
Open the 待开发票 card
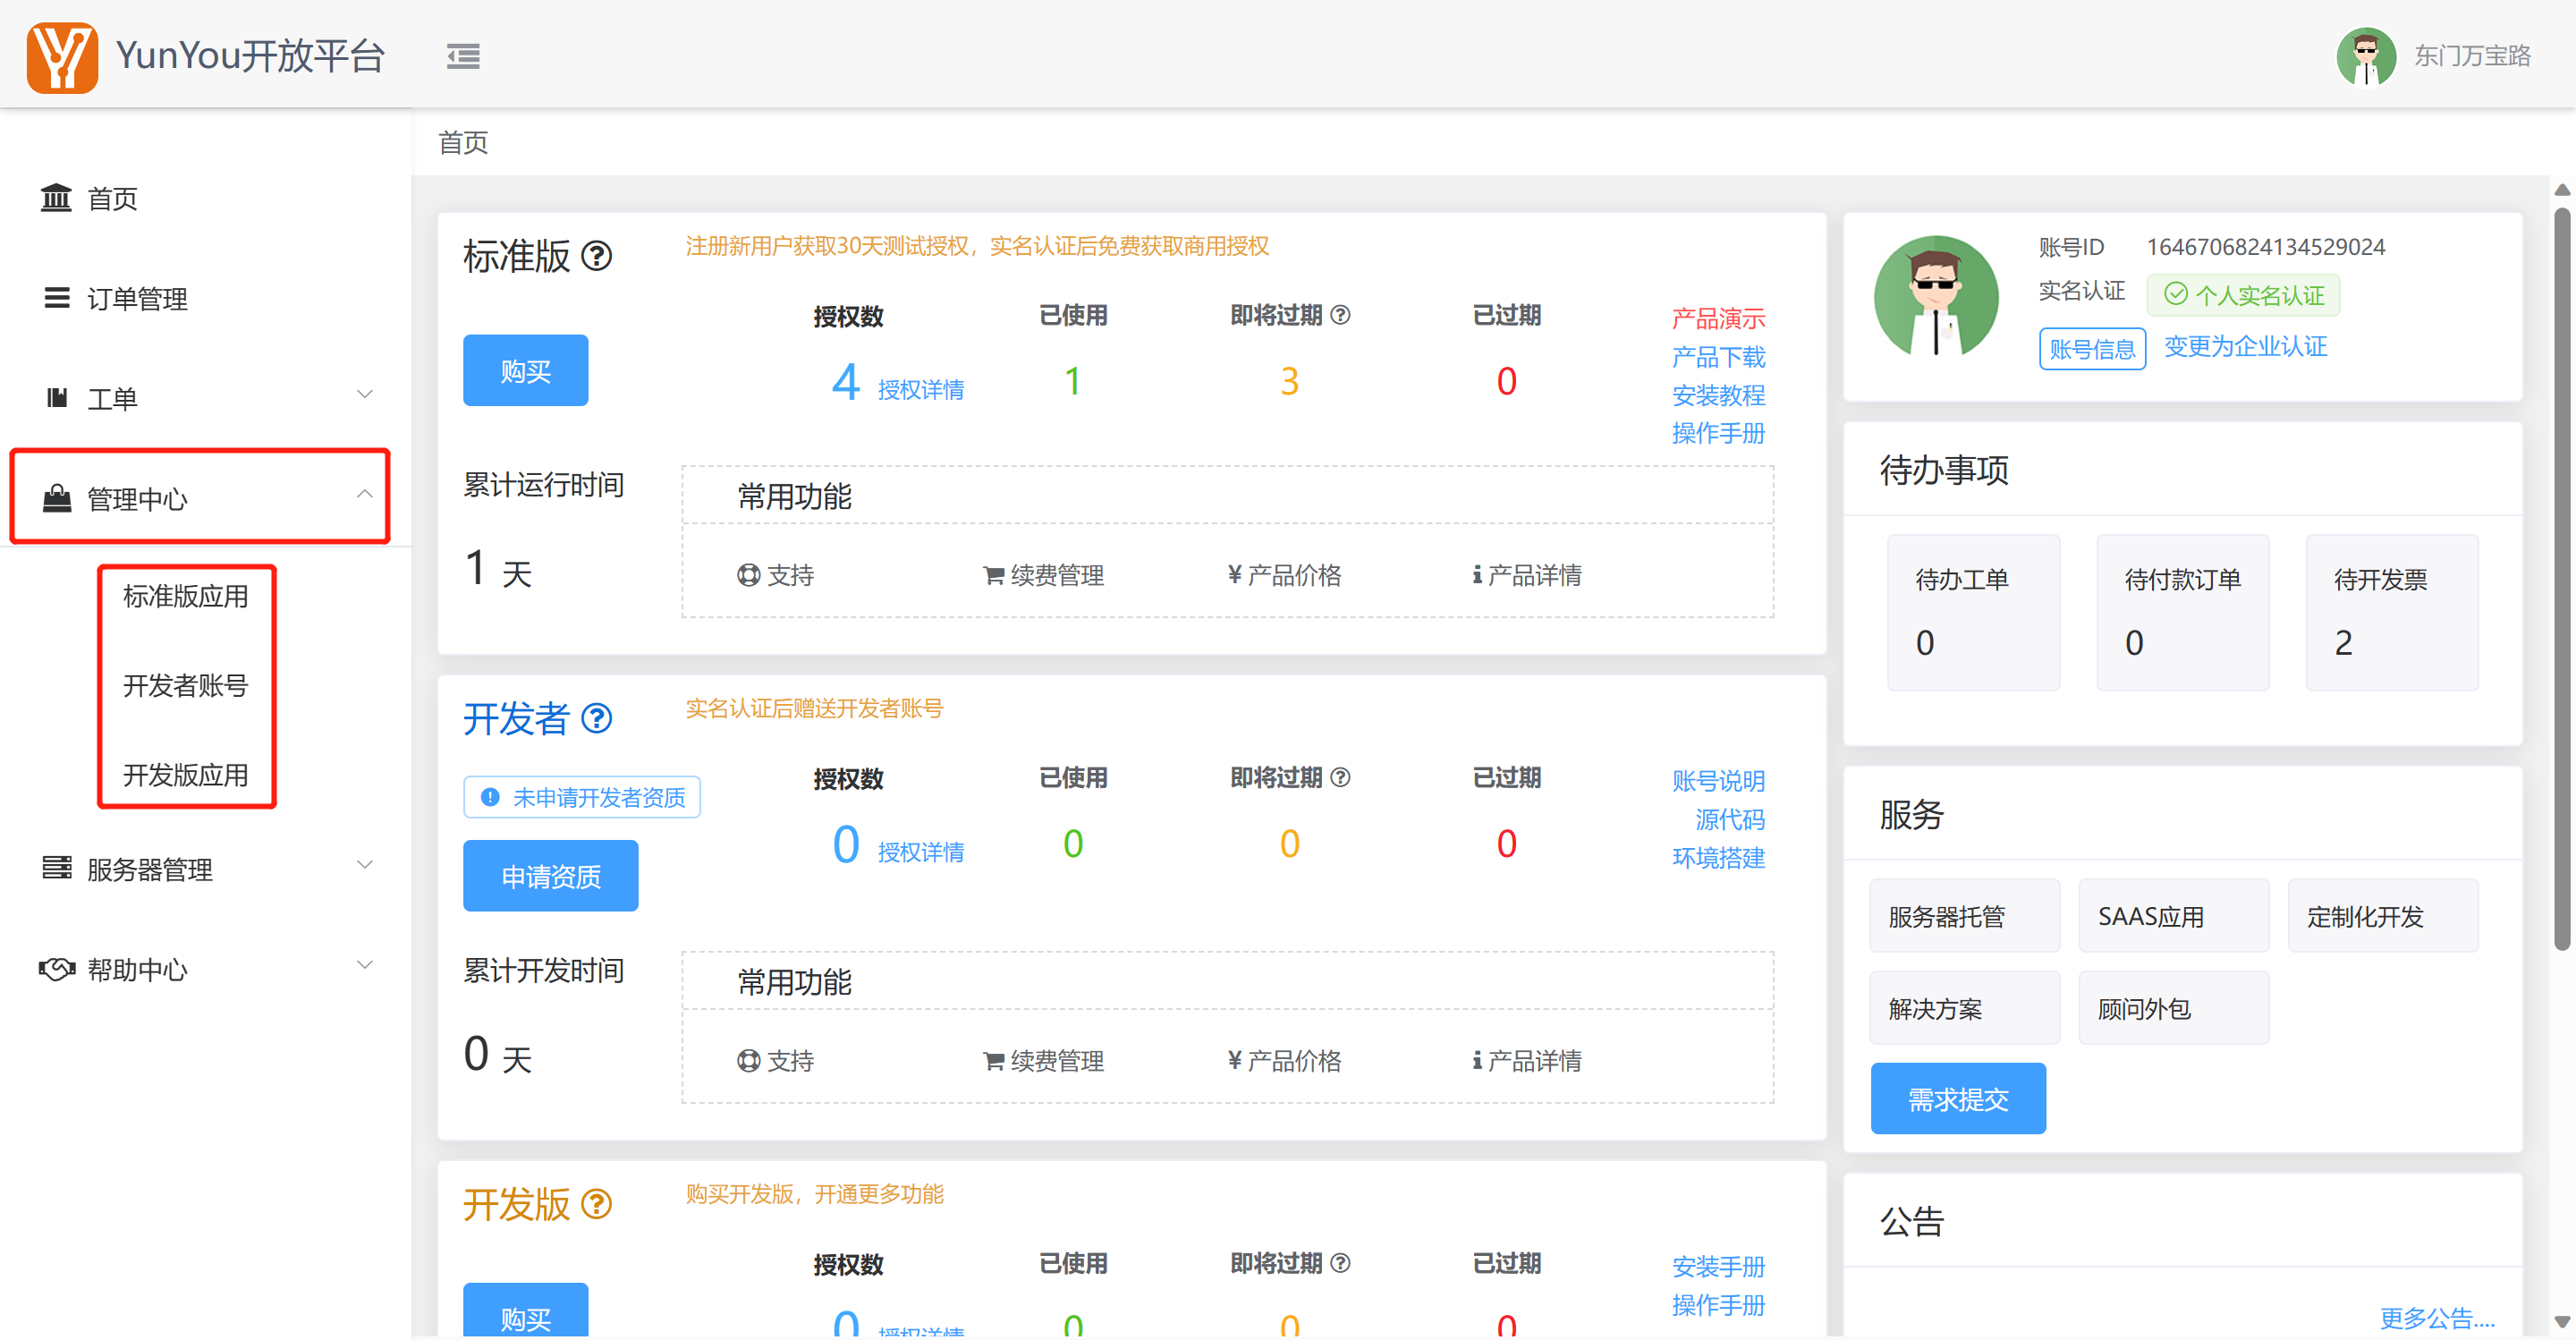2391,613
